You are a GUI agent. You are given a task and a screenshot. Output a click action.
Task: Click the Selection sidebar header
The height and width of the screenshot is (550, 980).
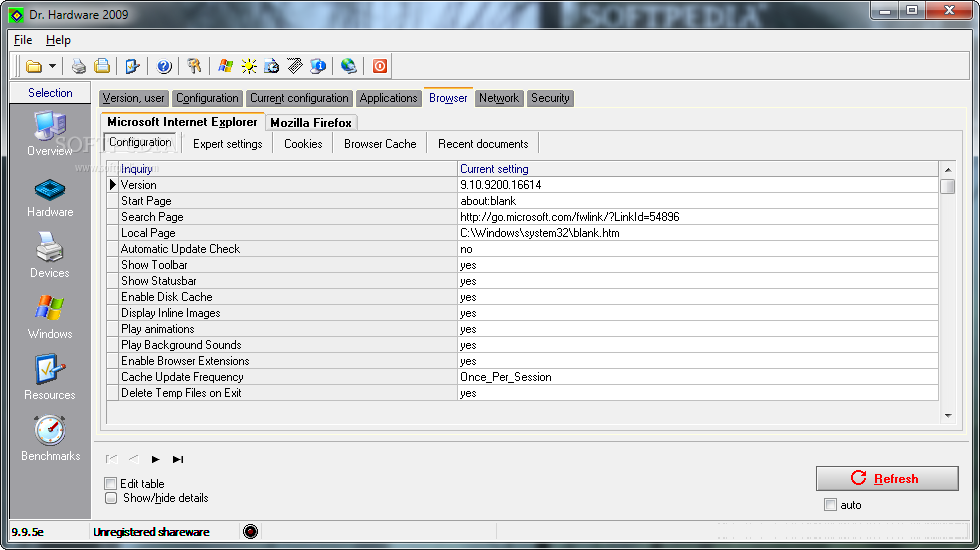[50, 92]
